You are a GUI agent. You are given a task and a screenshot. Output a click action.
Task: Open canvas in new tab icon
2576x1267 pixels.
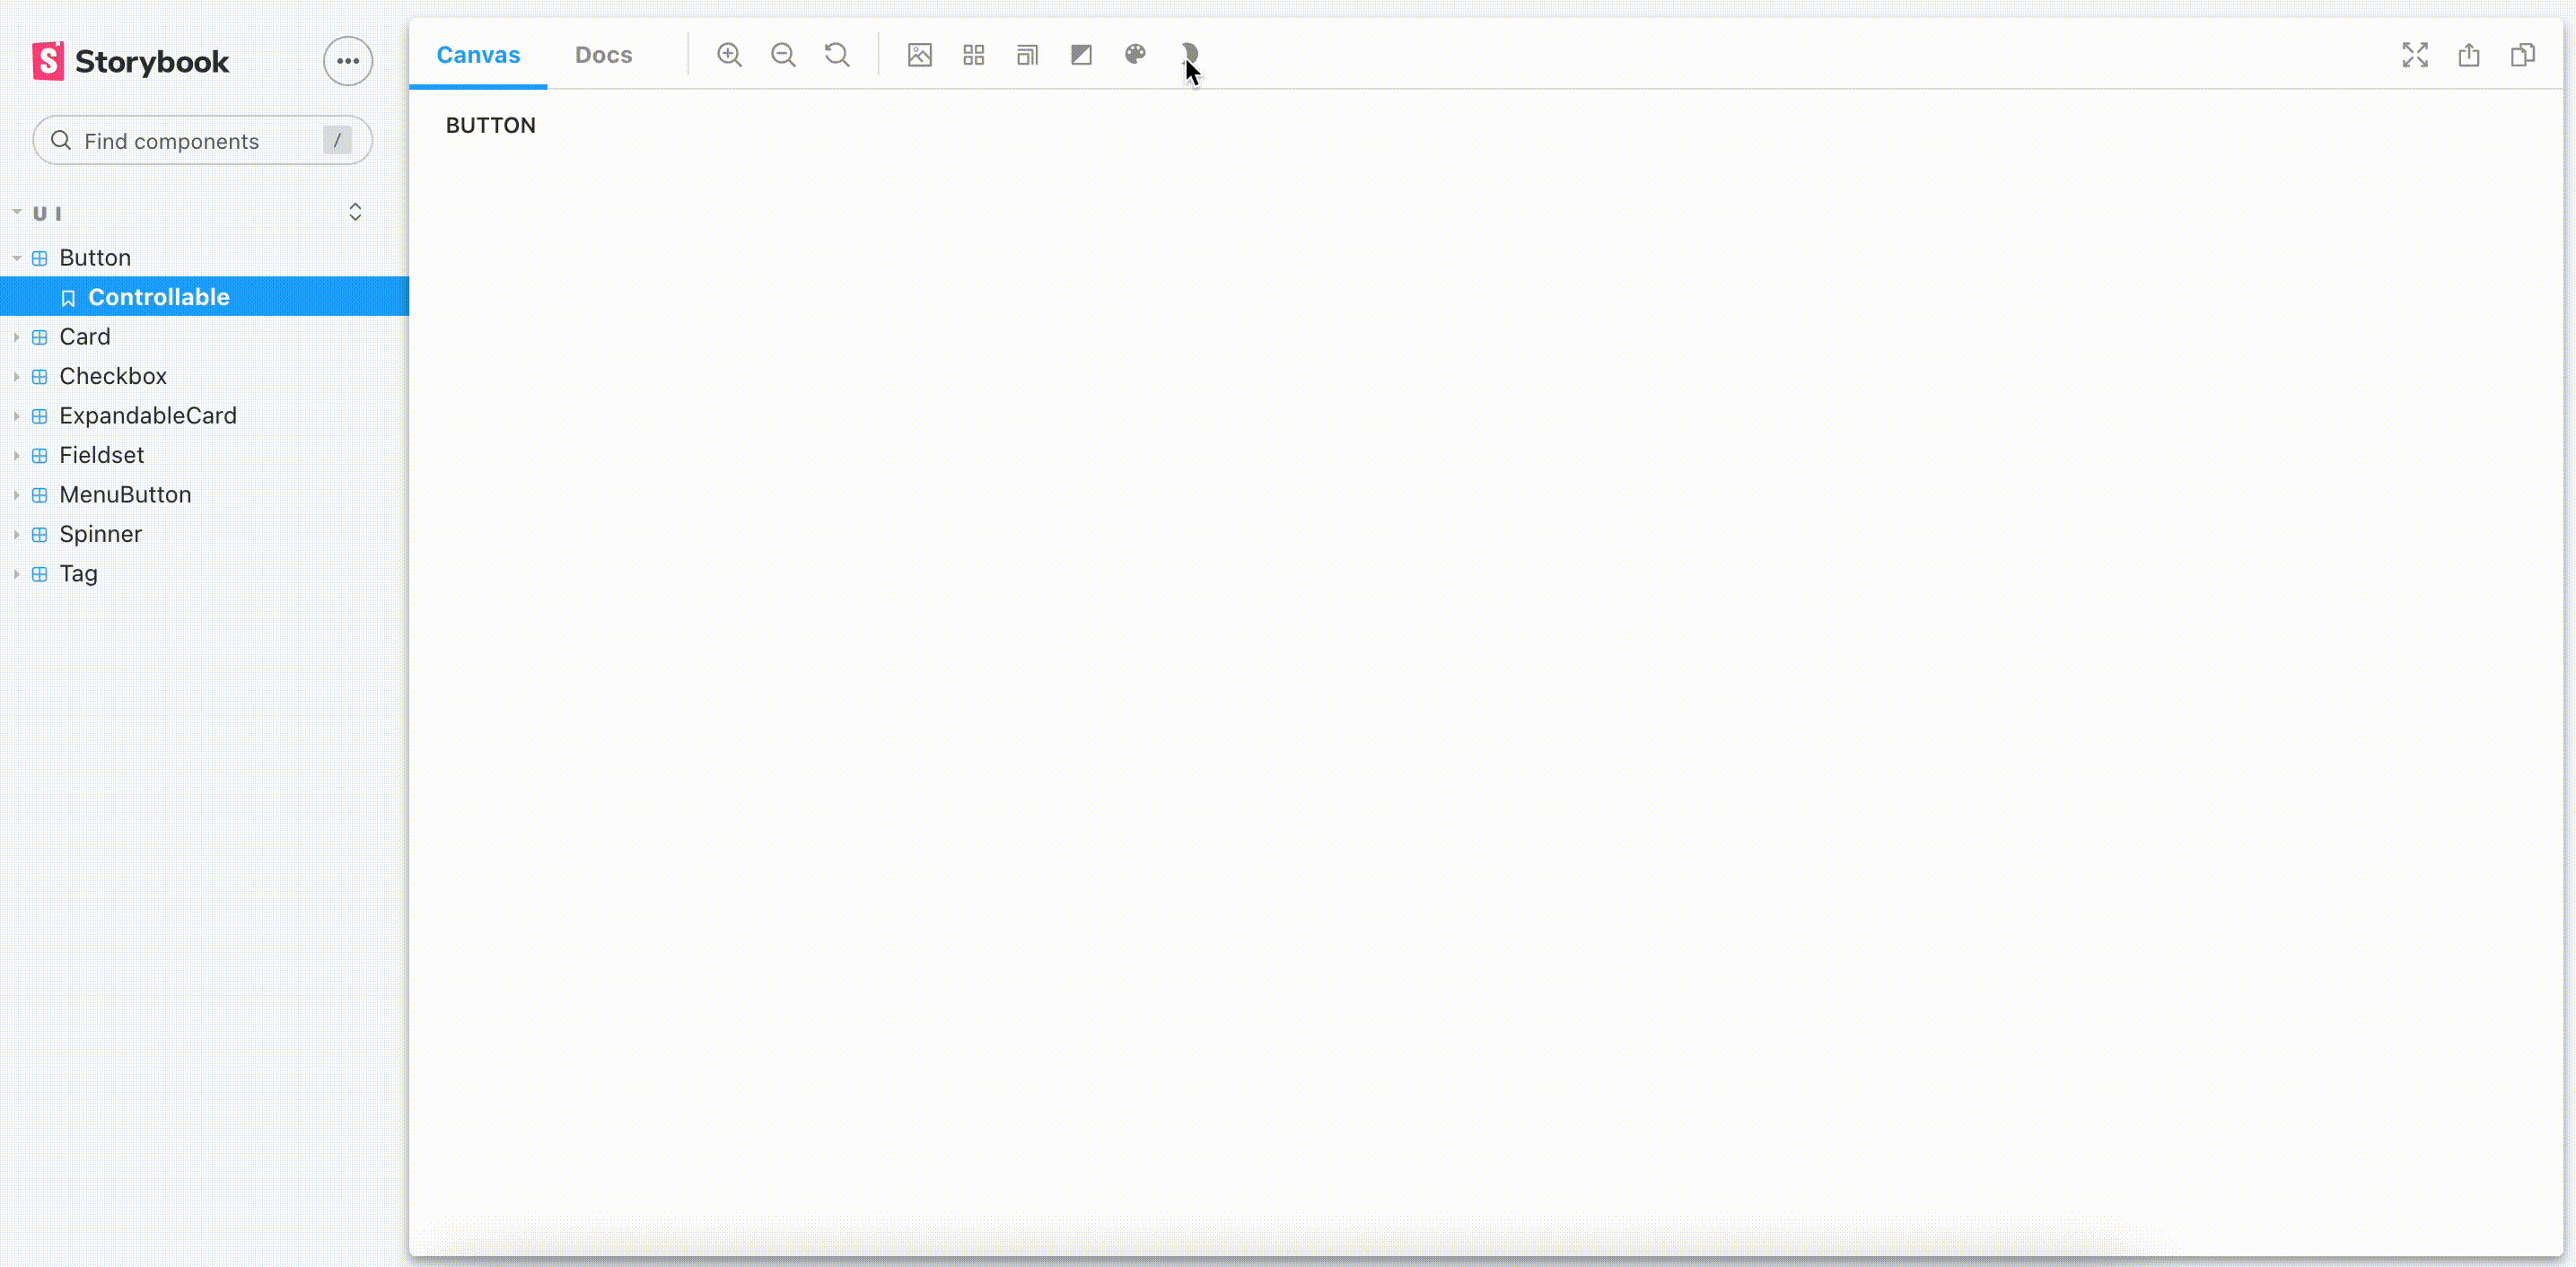point(2468,55)
